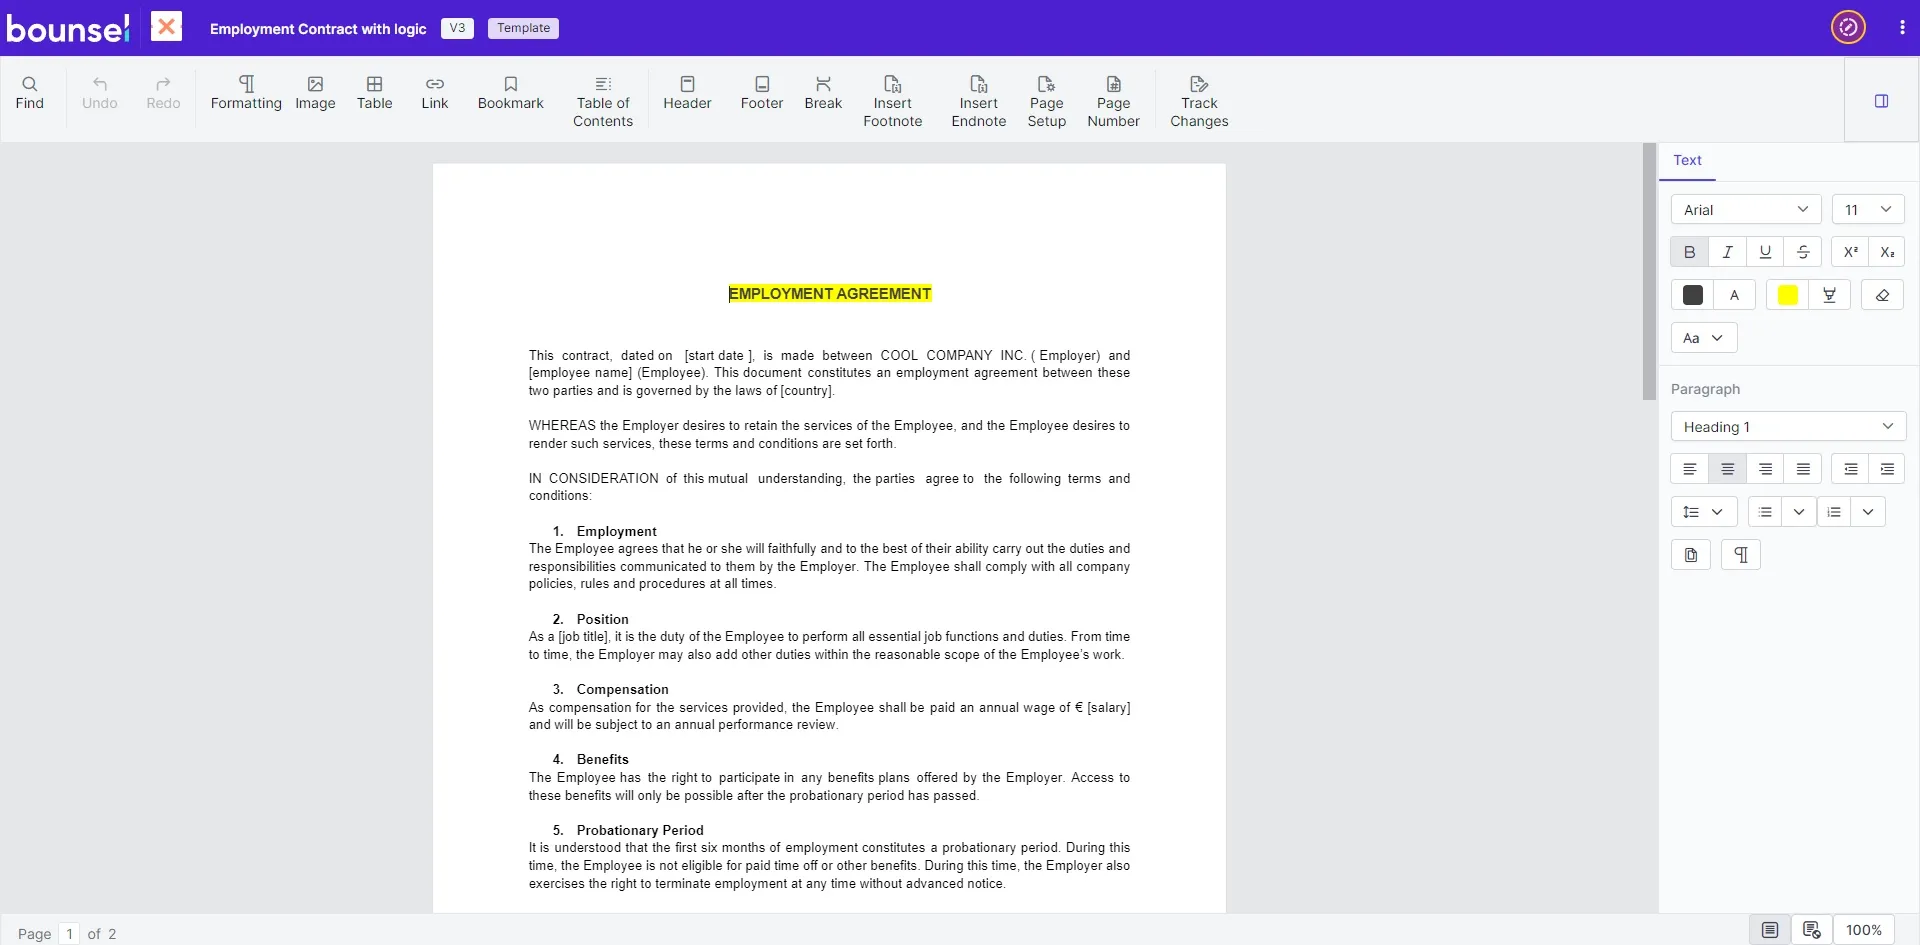Insert a page Break
Screen dimensions: 1920x945
823,92
